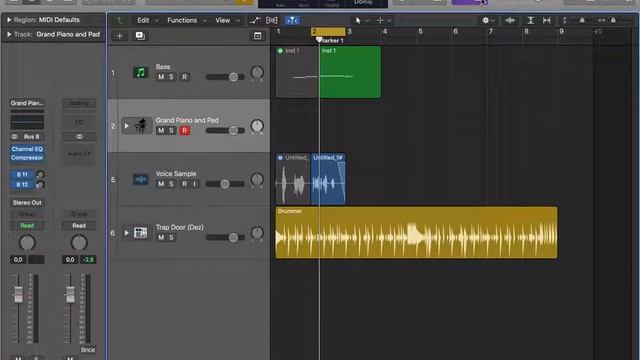Click the Audio FX slot on output strip
Image resolution: width=640 pixels, height=360 pixels.
(x=79, y=154)
